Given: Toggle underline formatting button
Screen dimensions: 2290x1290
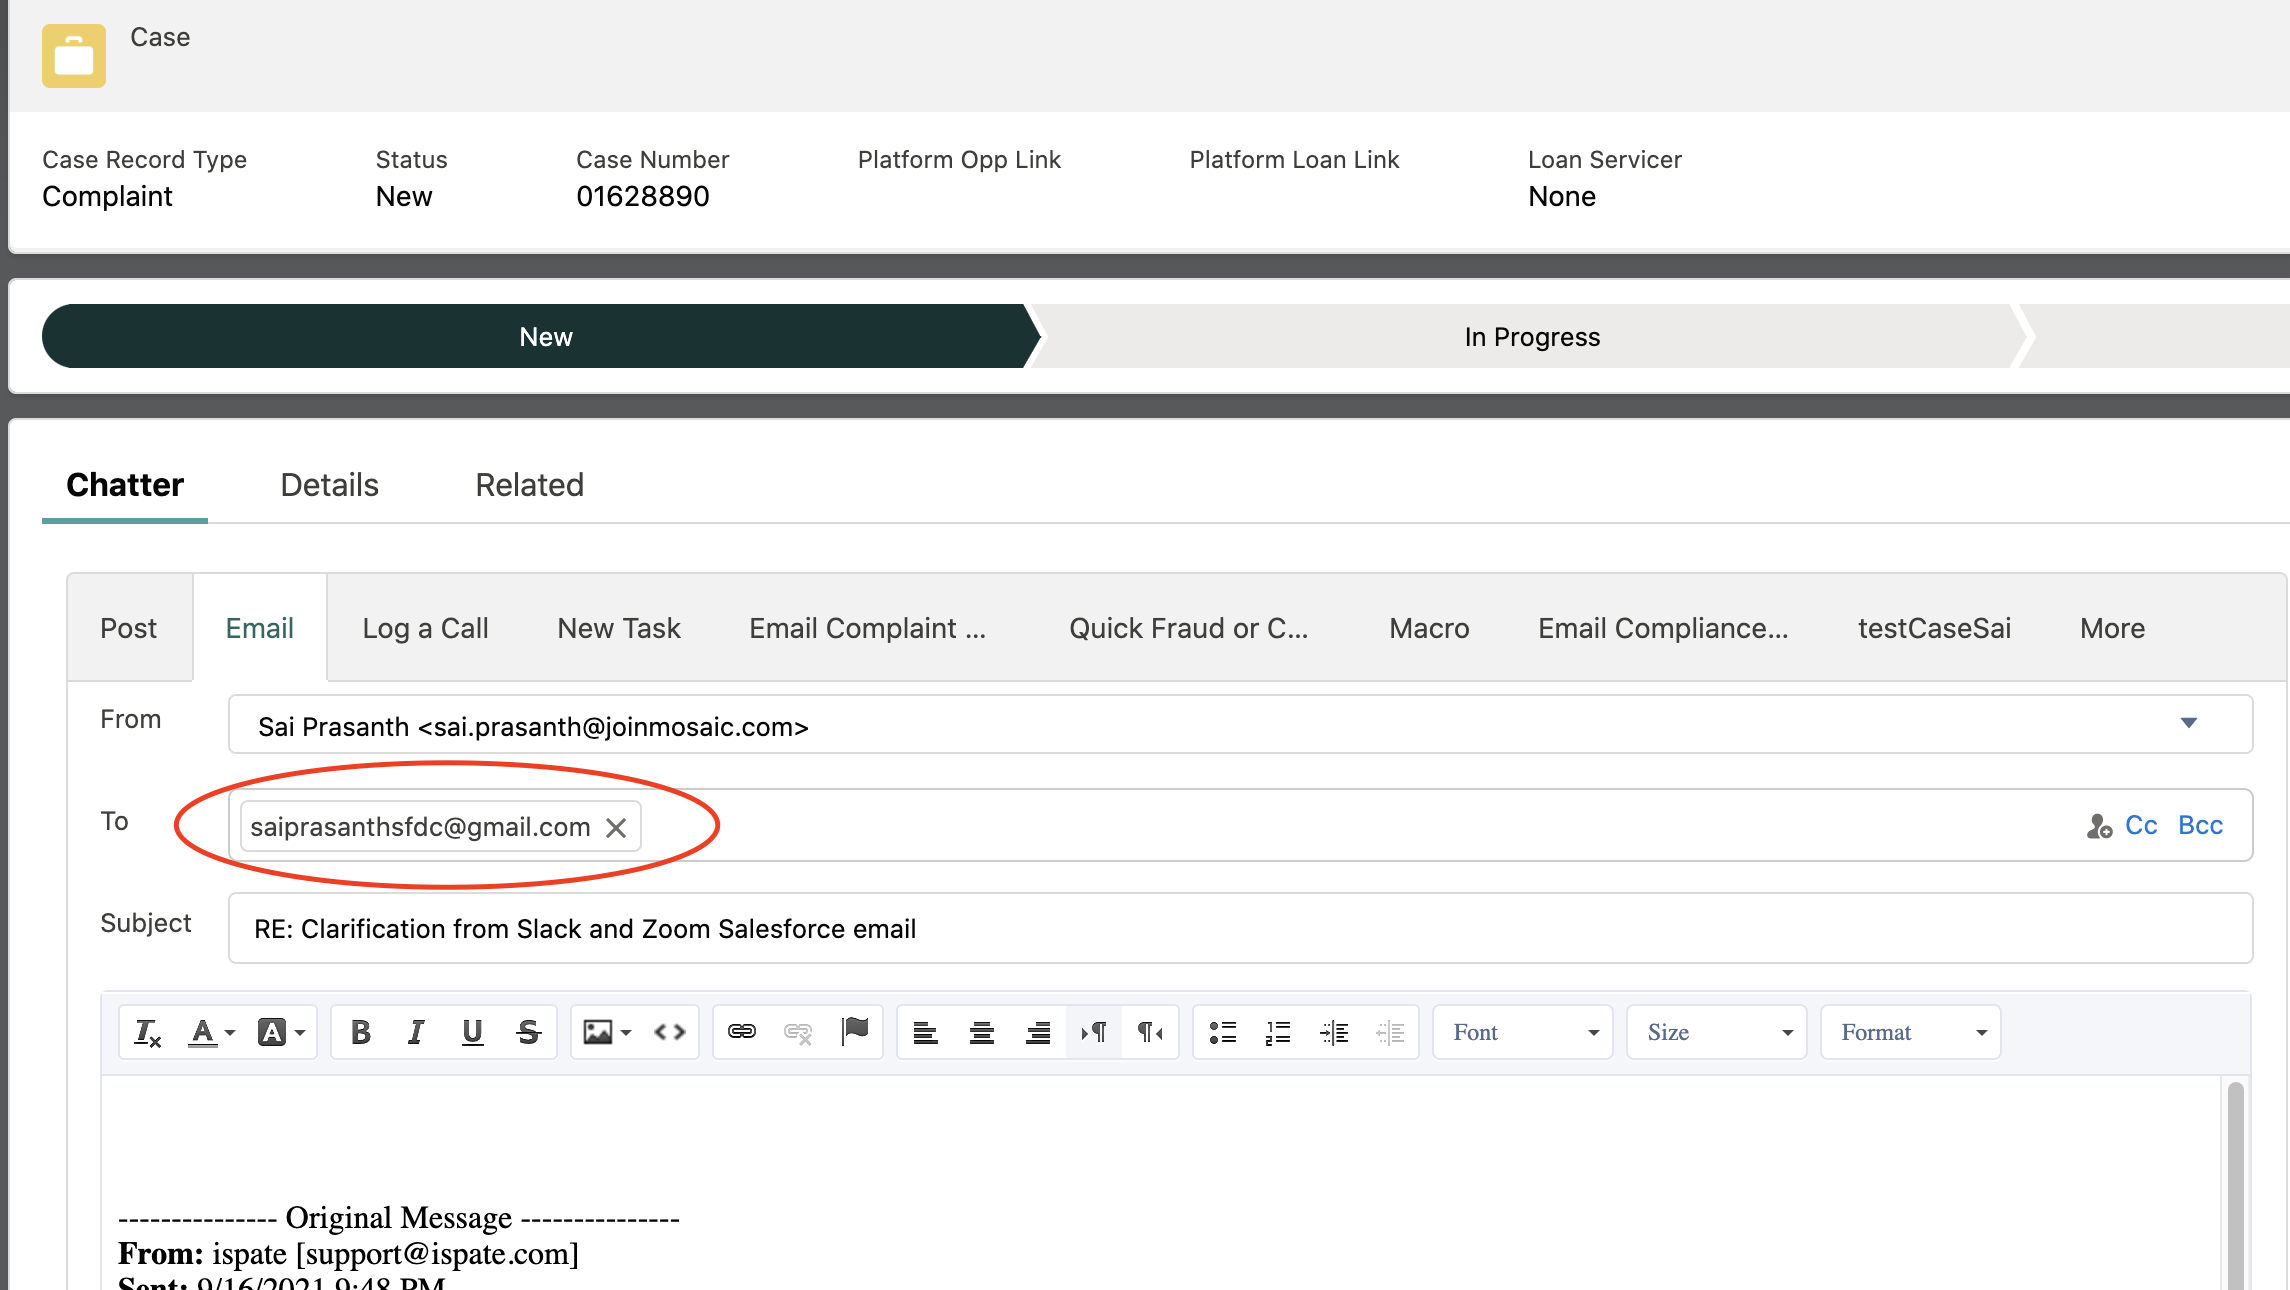Looking at the screenshot, I should click(x=472, y=1032).
